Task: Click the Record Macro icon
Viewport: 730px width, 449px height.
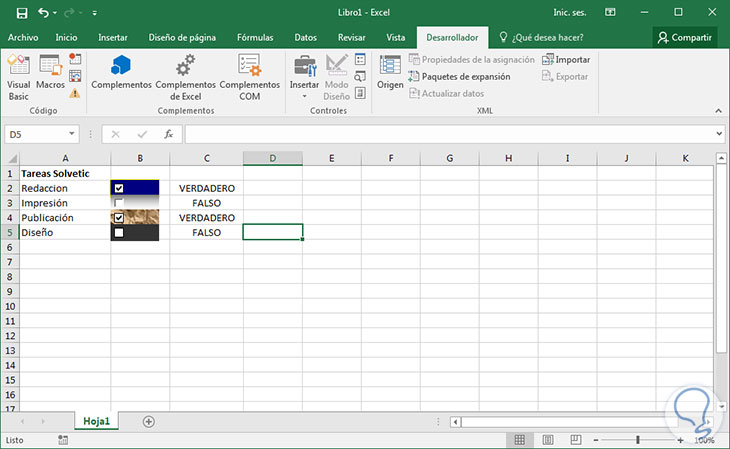Action: click(x=75, y=59)
